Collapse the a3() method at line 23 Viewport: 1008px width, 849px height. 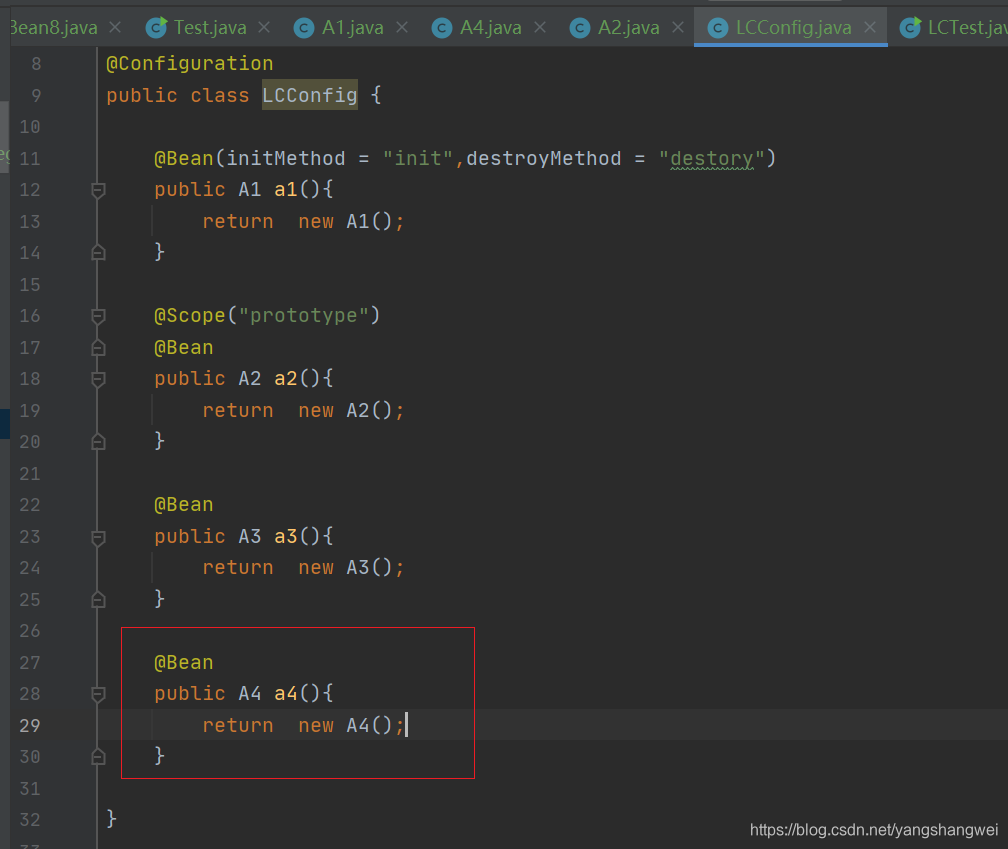(98, 537)
